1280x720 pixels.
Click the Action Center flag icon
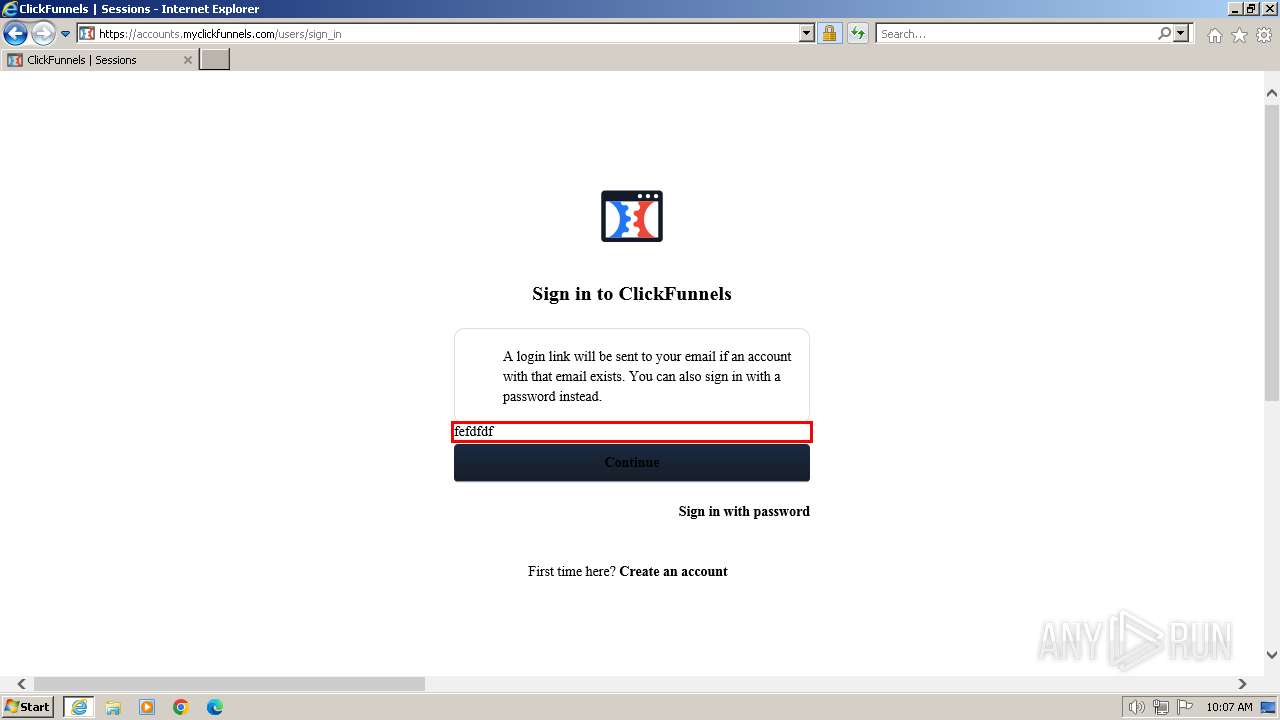[x=1184, y=707]
